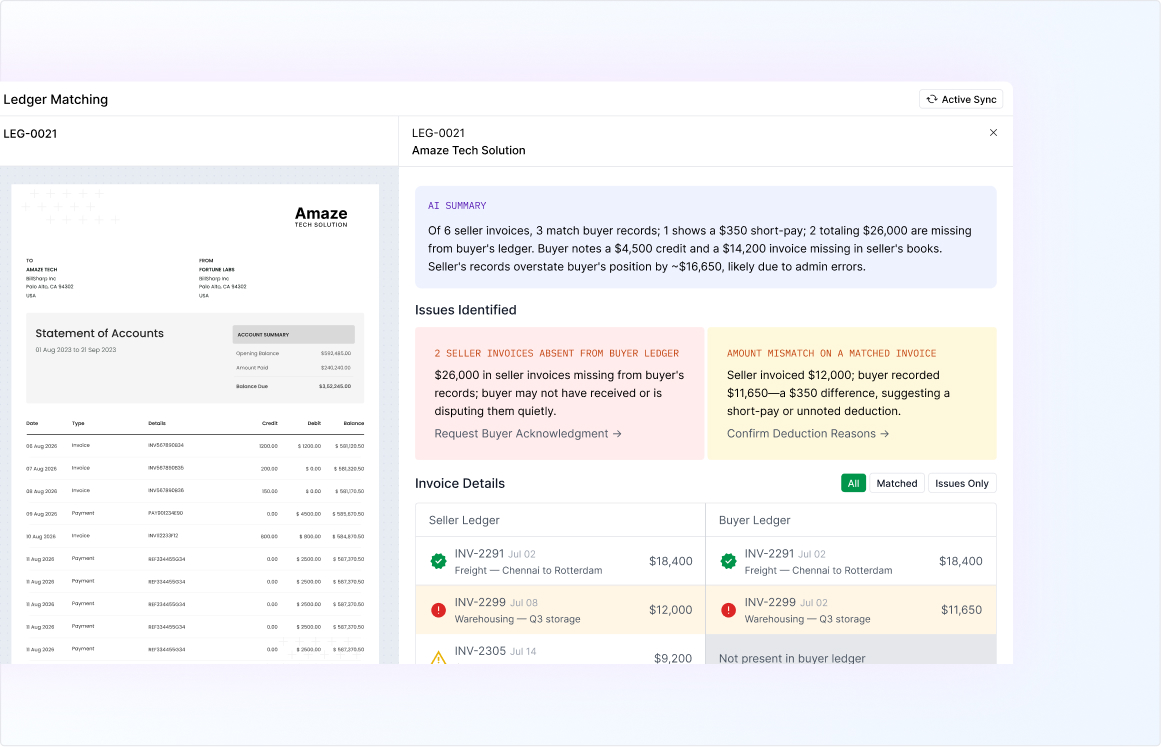Screen dimensions: 1161x747
Task: Click the statement document preview thumbnail
Action: (195, 423)
